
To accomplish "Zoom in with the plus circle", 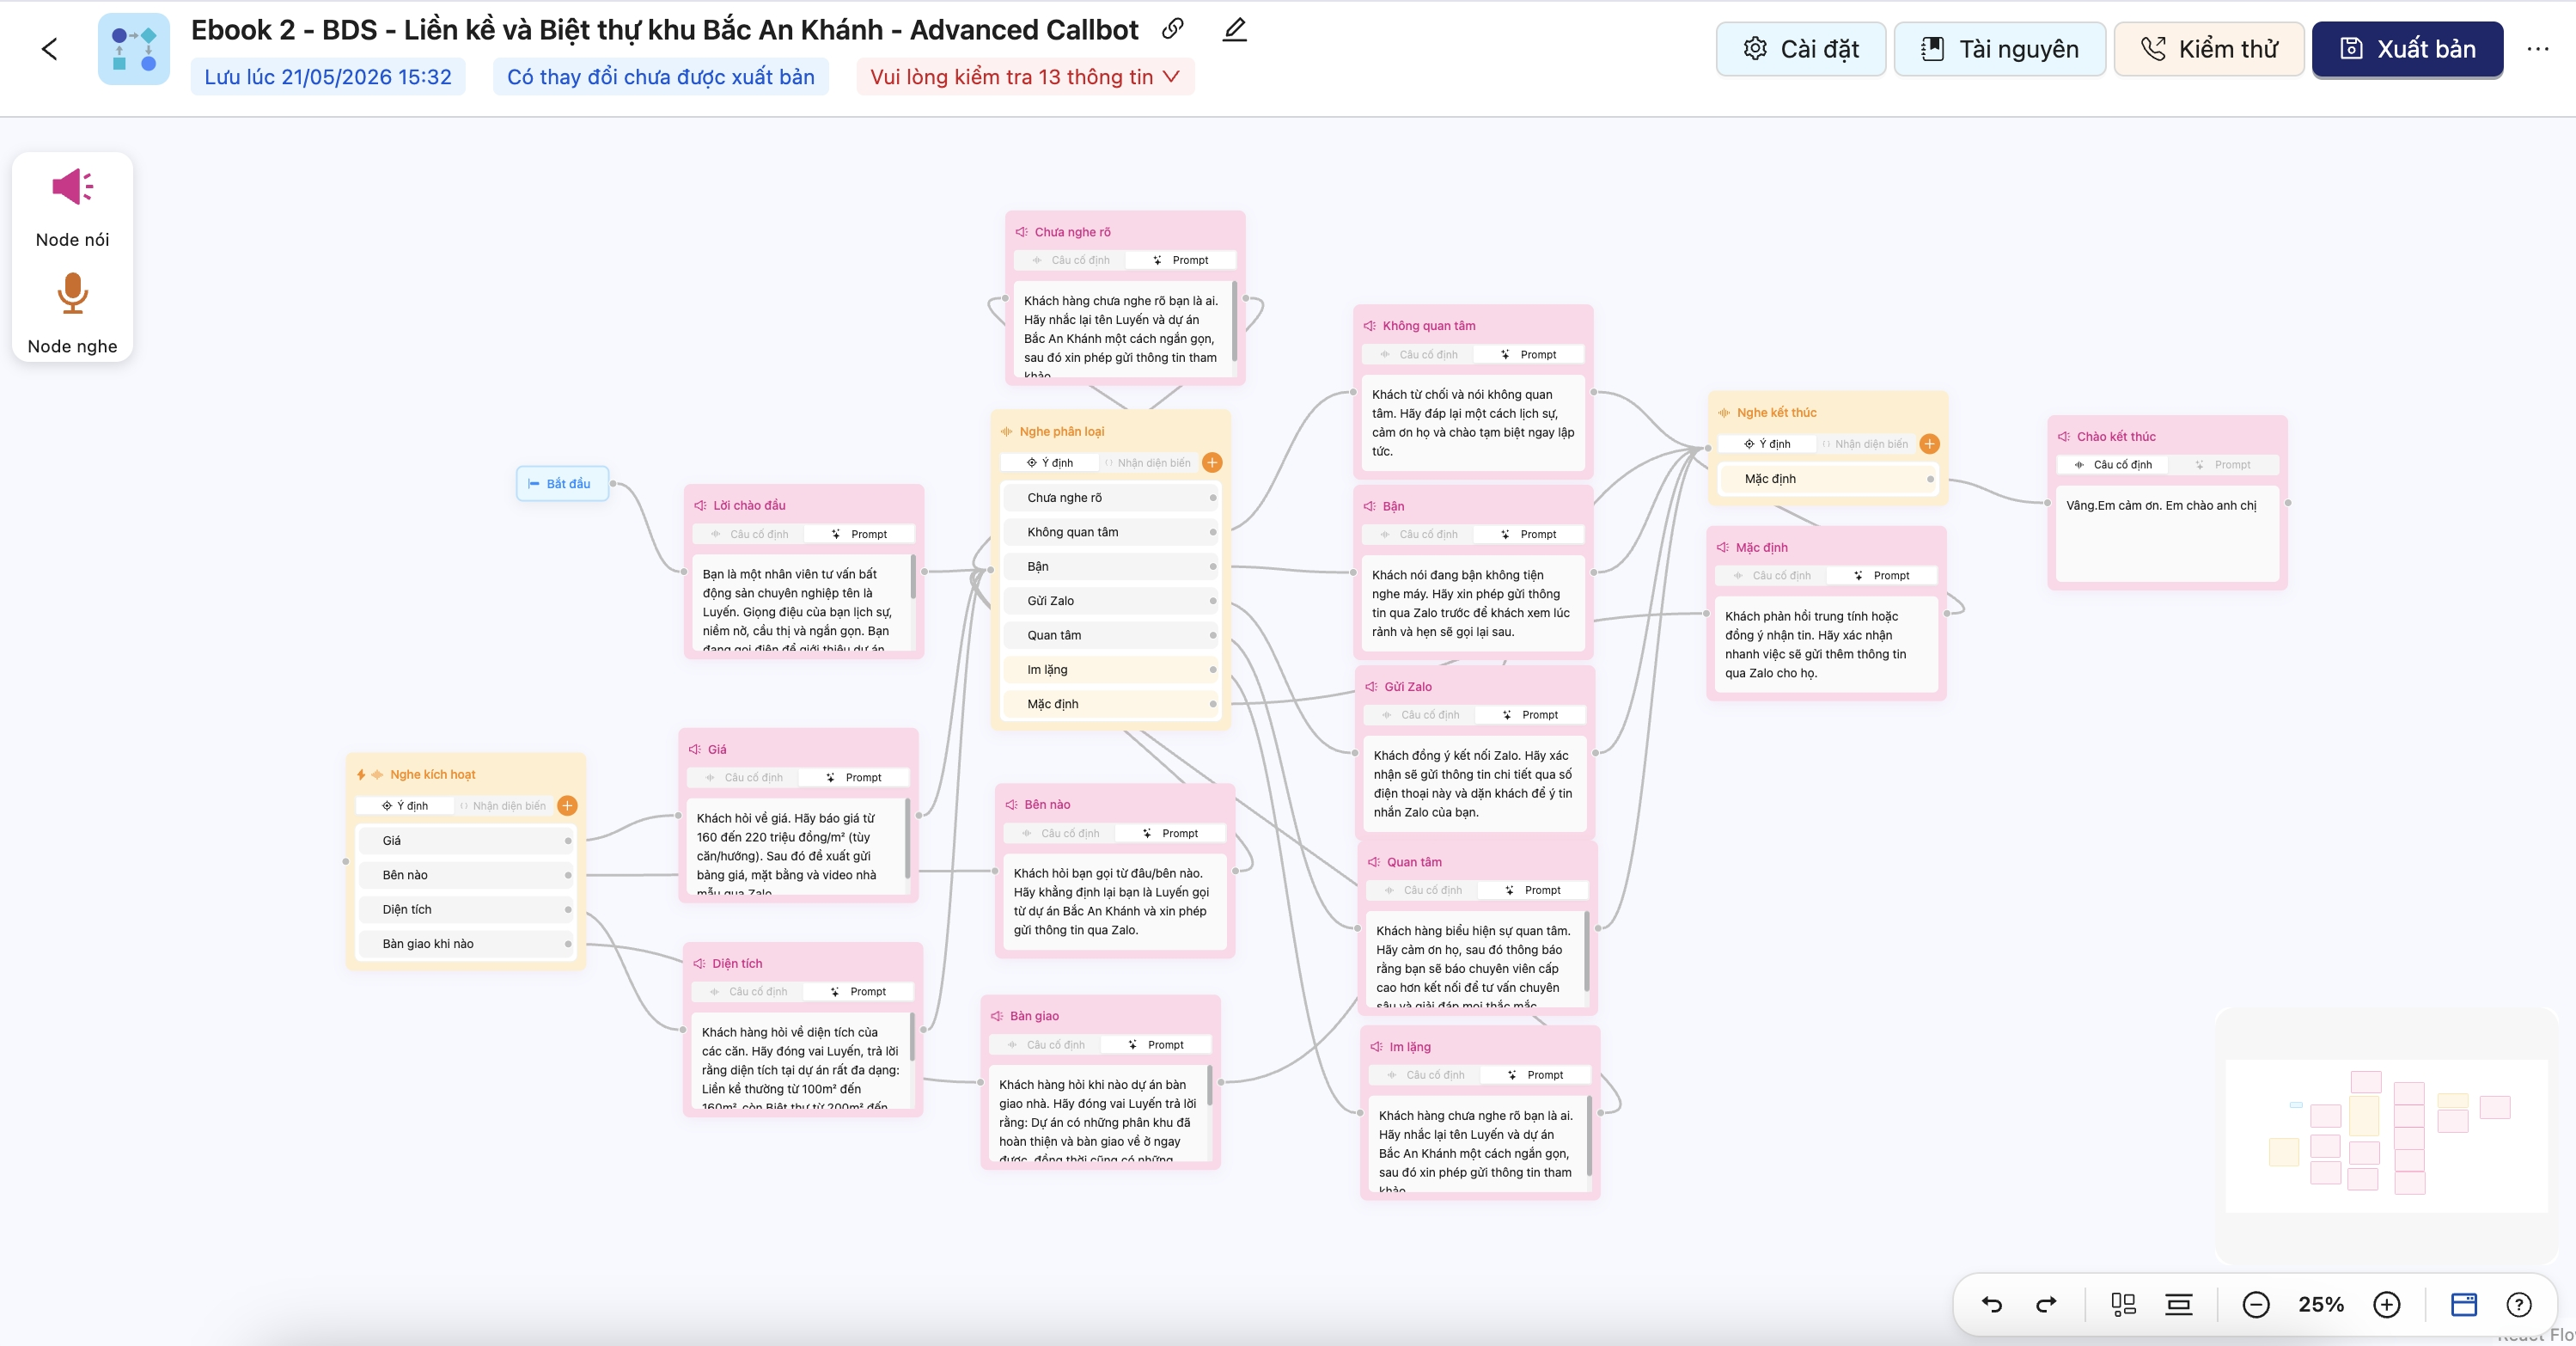I will [x=2387, y=1303].
